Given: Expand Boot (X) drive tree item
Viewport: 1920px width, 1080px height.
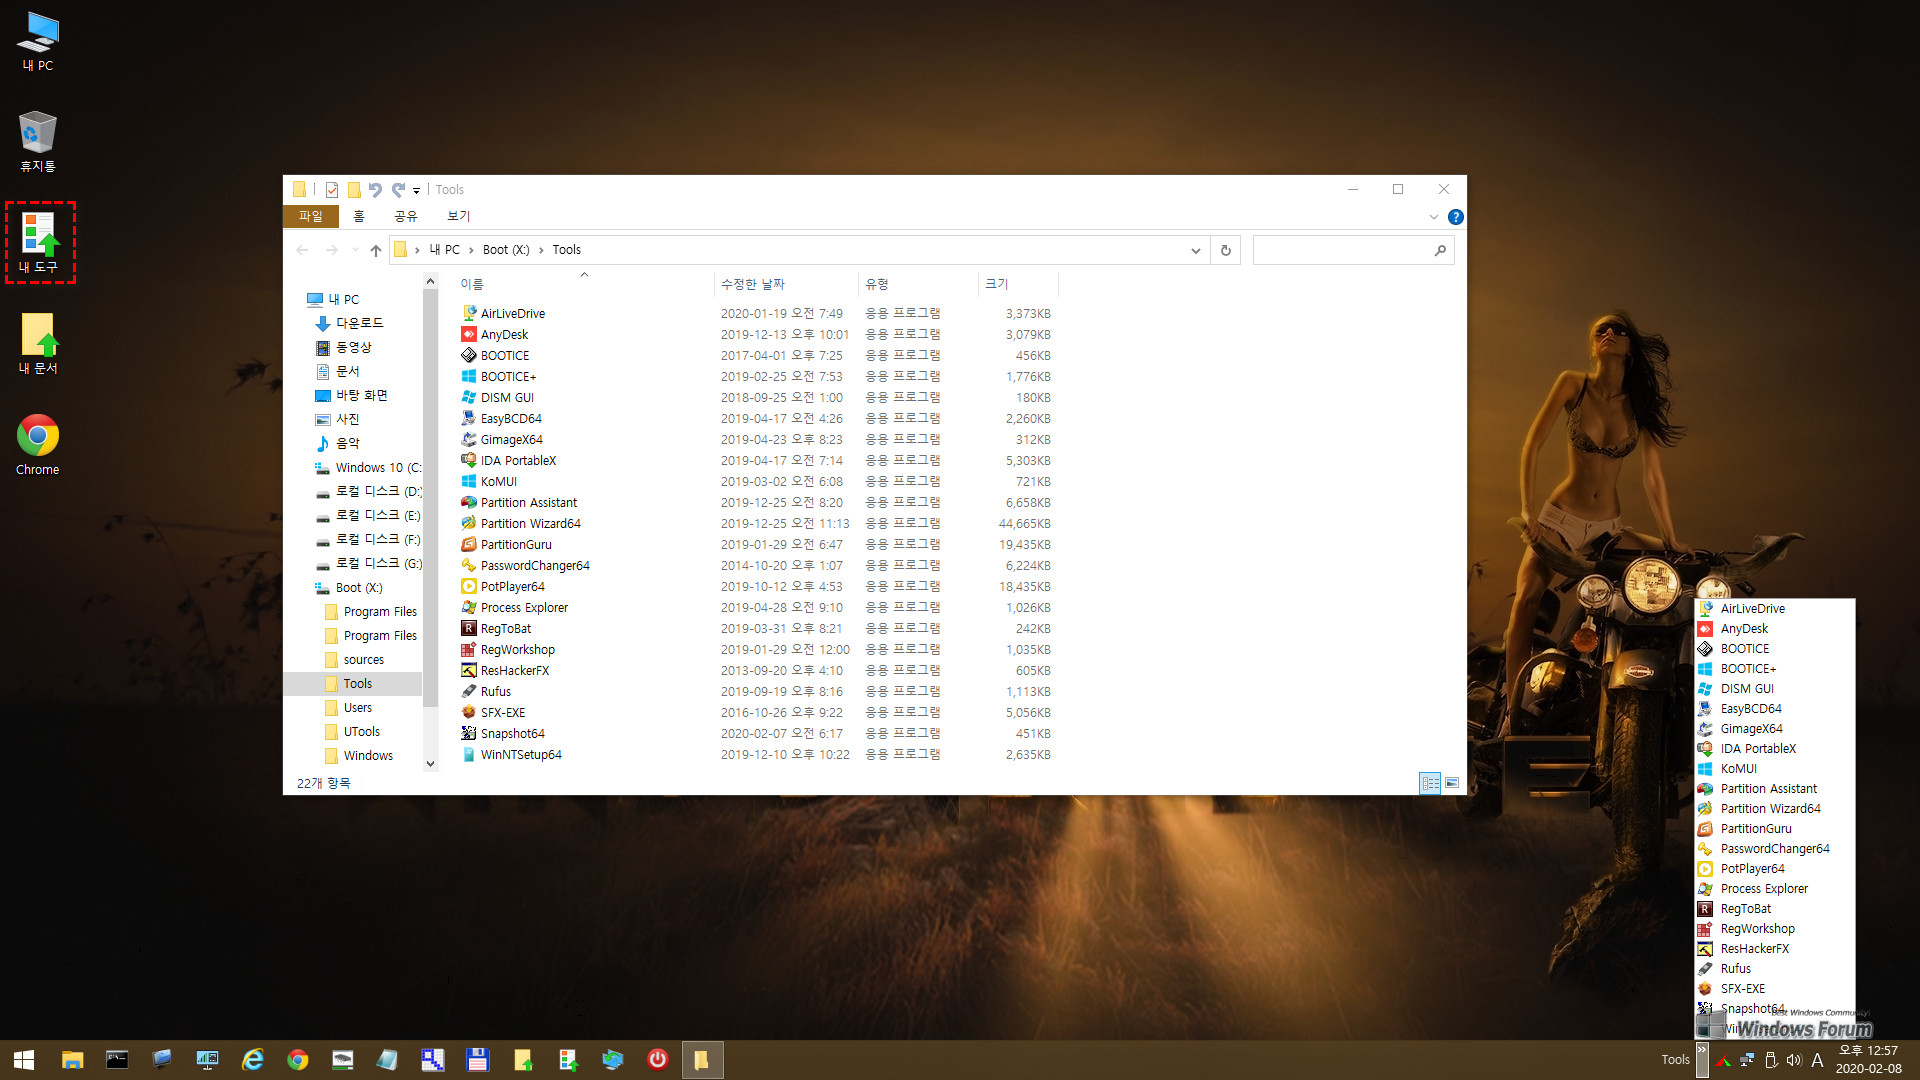Looking at the screenshot, I should (305, 587).
